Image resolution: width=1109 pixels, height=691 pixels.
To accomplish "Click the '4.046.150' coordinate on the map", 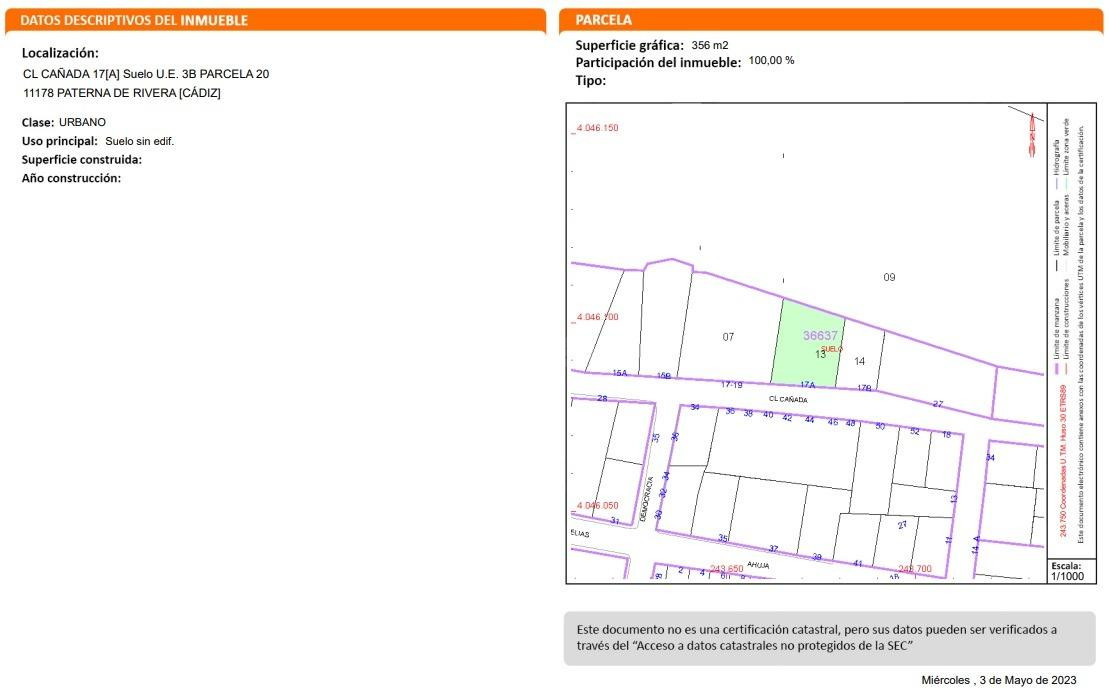I will [597, 128].
